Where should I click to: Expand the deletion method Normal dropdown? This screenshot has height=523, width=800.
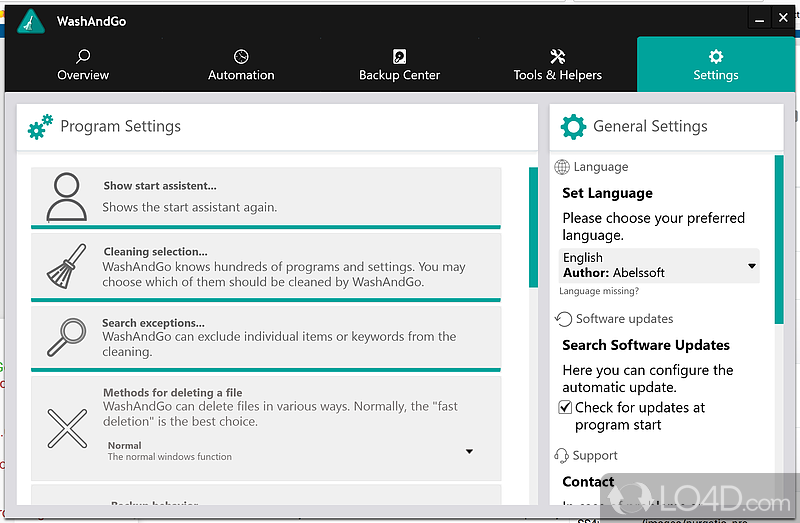[291, 451]
